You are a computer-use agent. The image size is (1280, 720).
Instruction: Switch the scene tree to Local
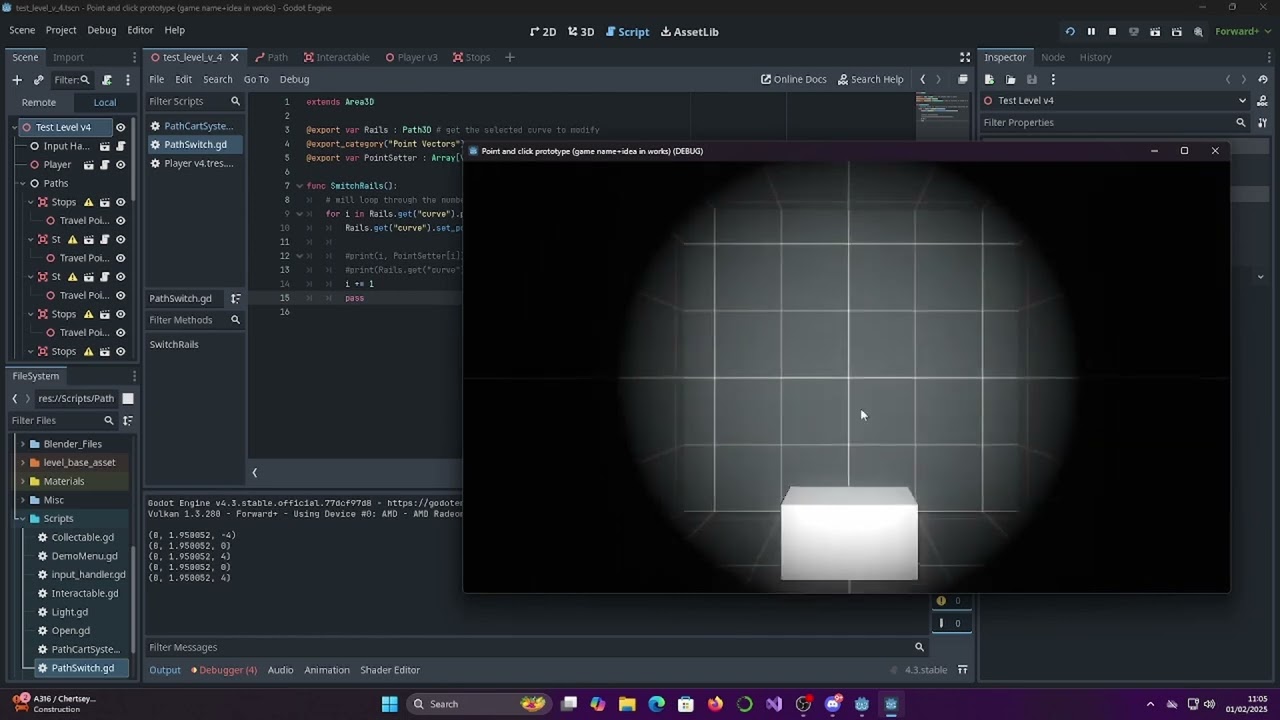tap(105, 102)
